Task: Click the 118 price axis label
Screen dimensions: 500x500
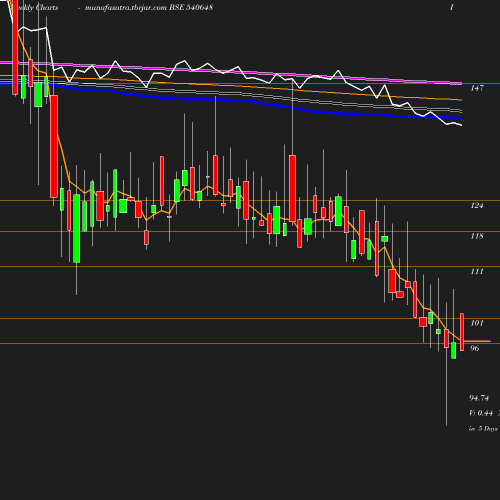Action: pyautogui.click(x=477, y=236)
